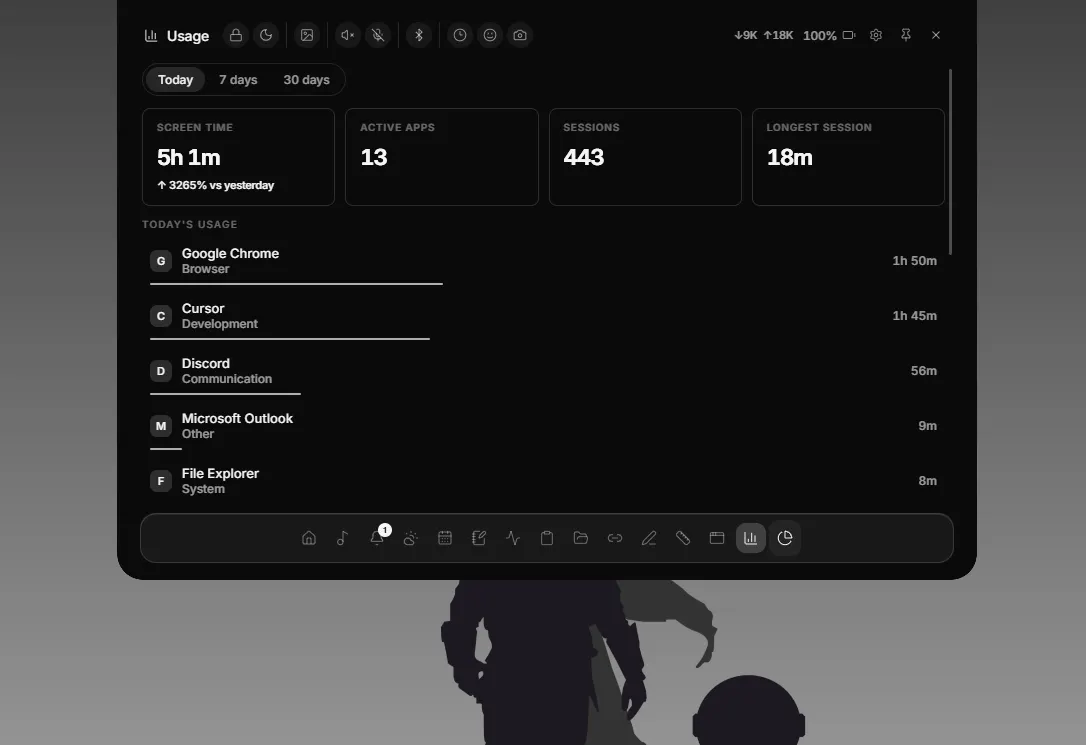Open the weather panel icon
Viewport: 1086px width, 745px height.
click(411, 538)
